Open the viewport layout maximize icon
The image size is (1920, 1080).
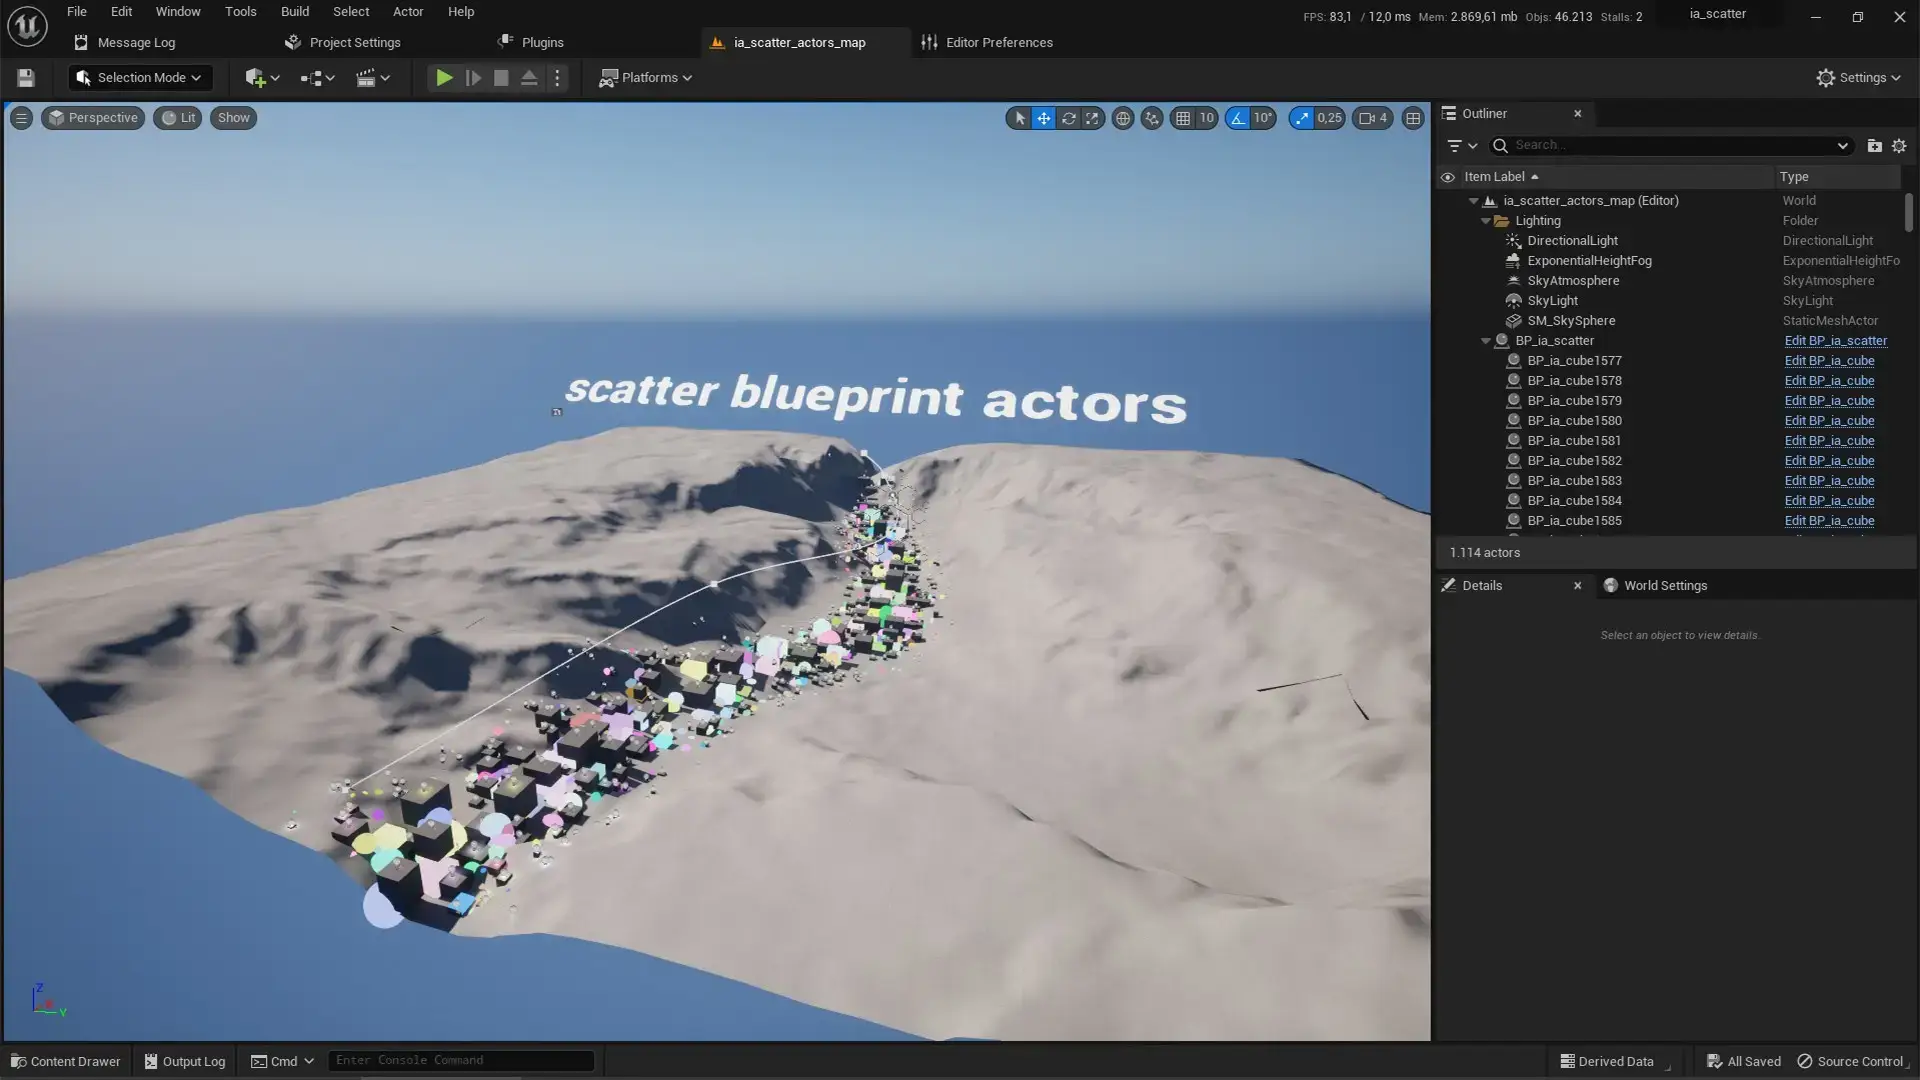pyautogui.click(x=1412, y=118)
